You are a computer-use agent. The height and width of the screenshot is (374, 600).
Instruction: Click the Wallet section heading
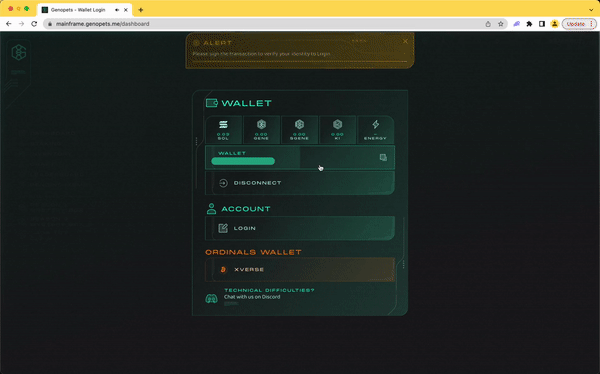click(246, 103)
